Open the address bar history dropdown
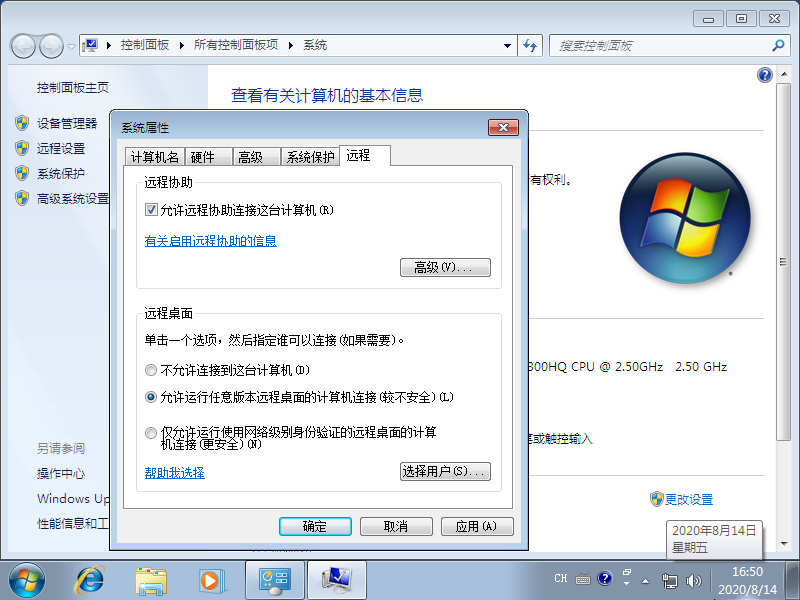Screen dimensions: 800x600 point(508,44)
